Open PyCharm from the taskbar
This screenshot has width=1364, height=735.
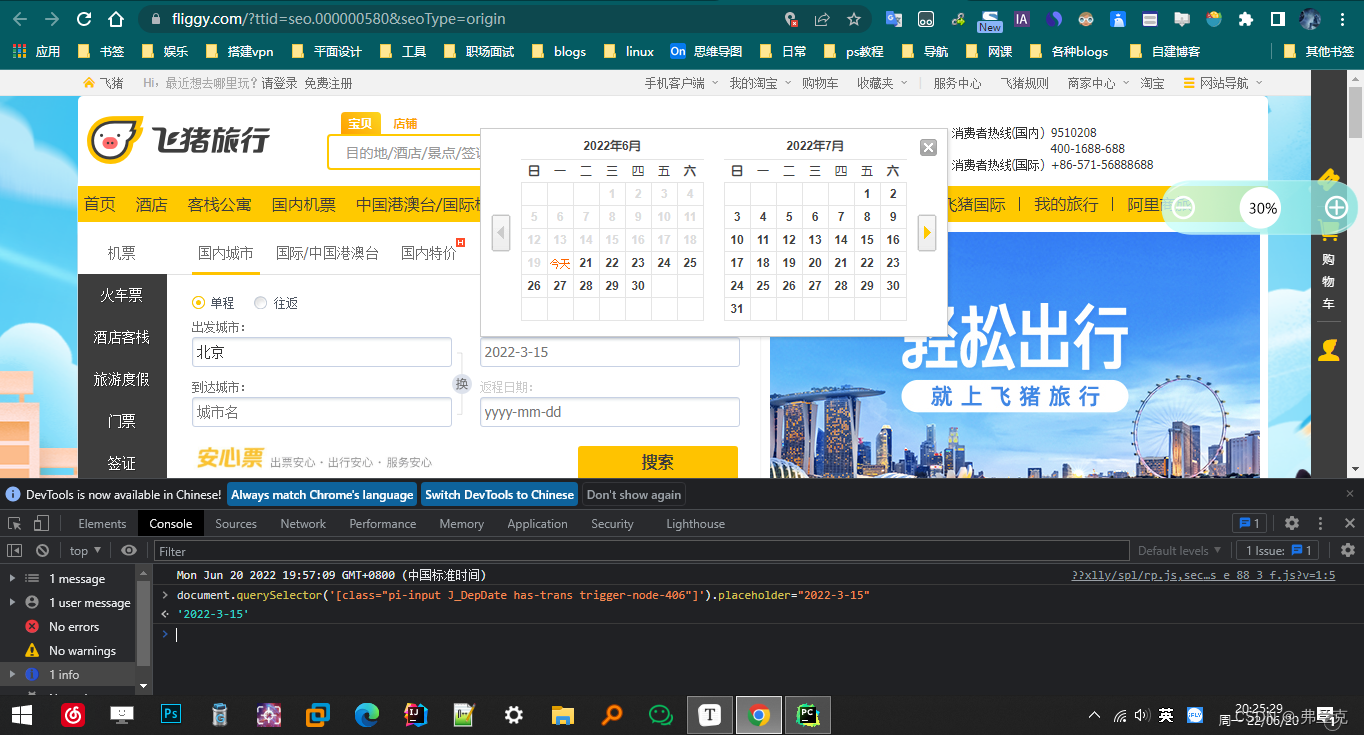807,715
